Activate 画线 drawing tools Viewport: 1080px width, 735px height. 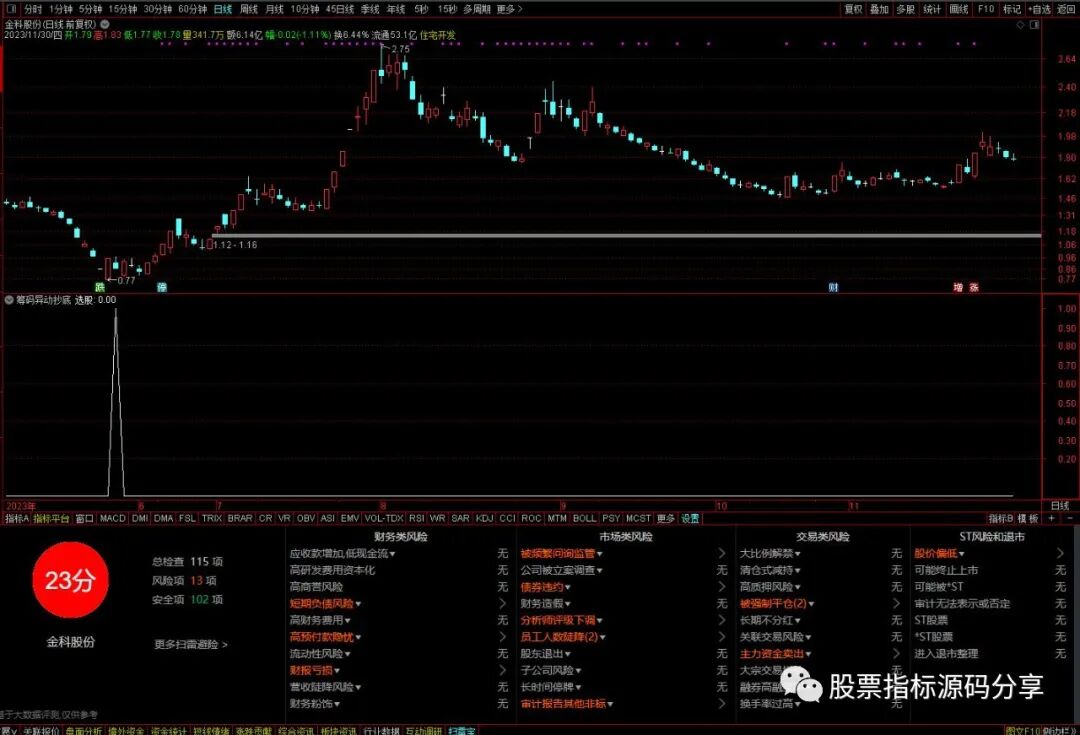959,9
